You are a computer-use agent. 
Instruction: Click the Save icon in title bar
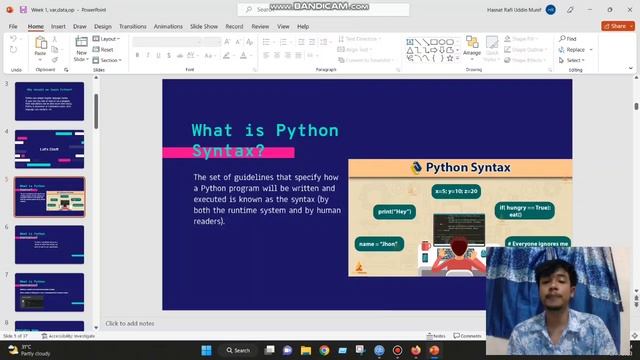click(23, 9)
